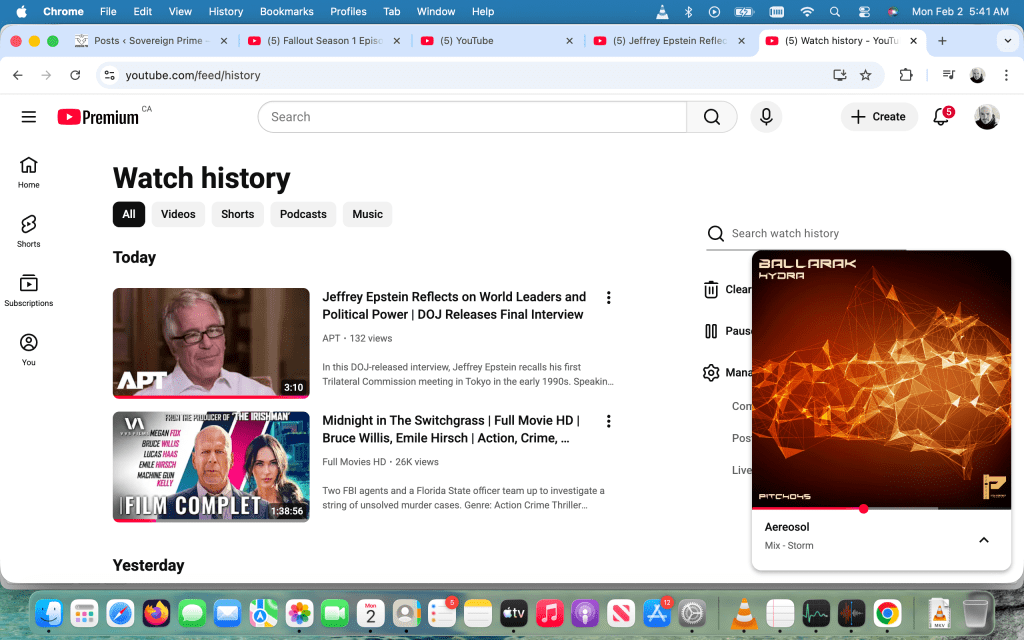Open the notifications bell
The image size is (1024, 640).
coord(940,117)
